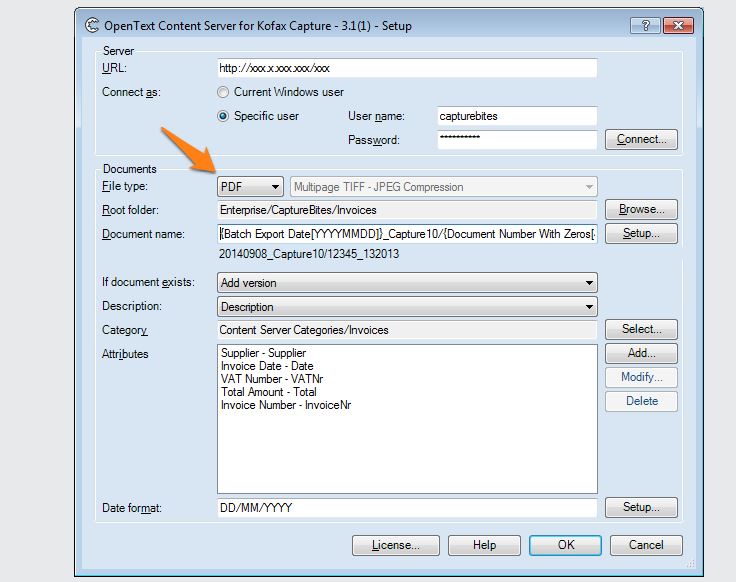
Task: Click Modify... attribute button
Action: 641,377
